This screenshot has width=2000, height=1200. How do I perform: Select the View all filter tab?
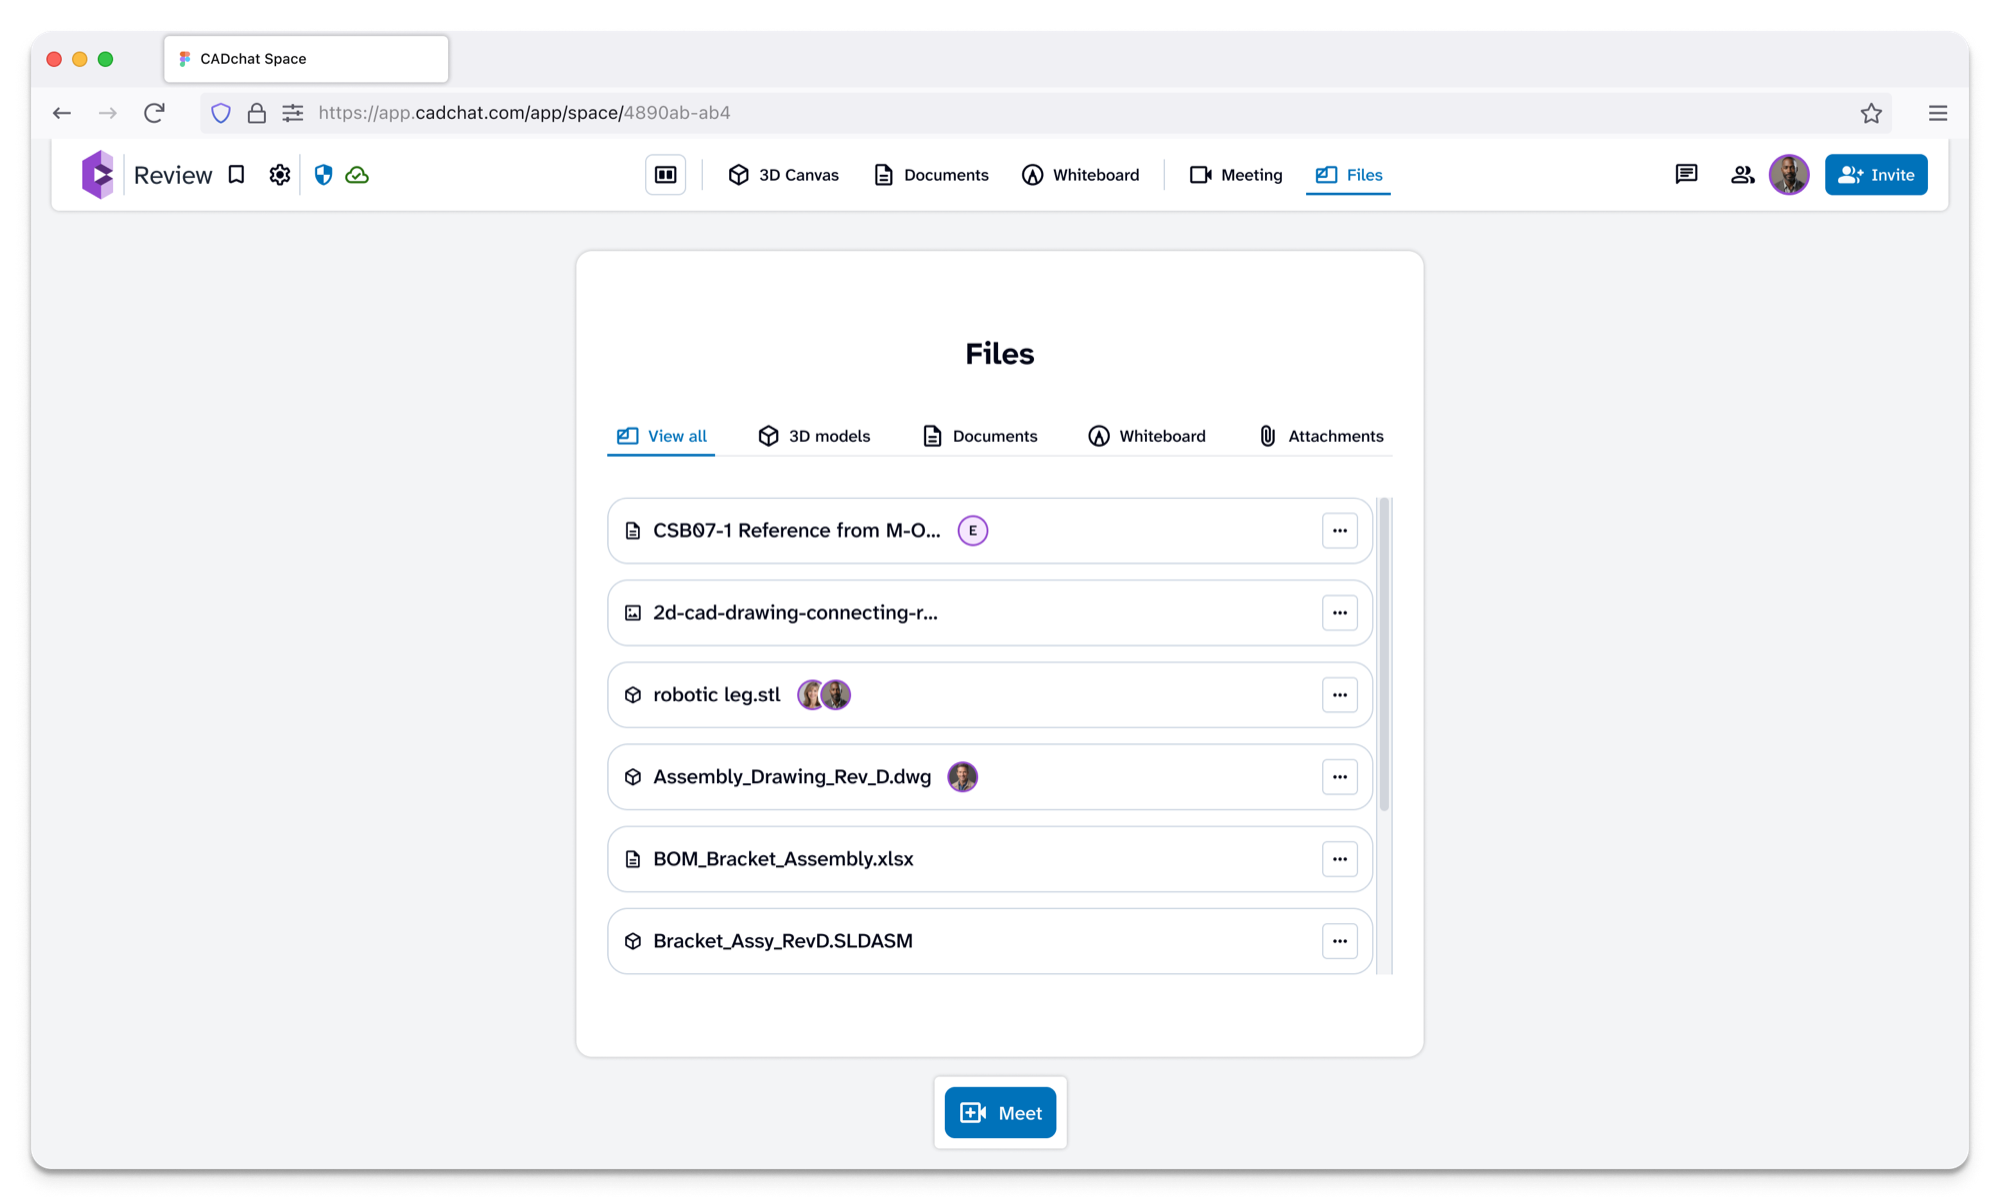point(661,436)
